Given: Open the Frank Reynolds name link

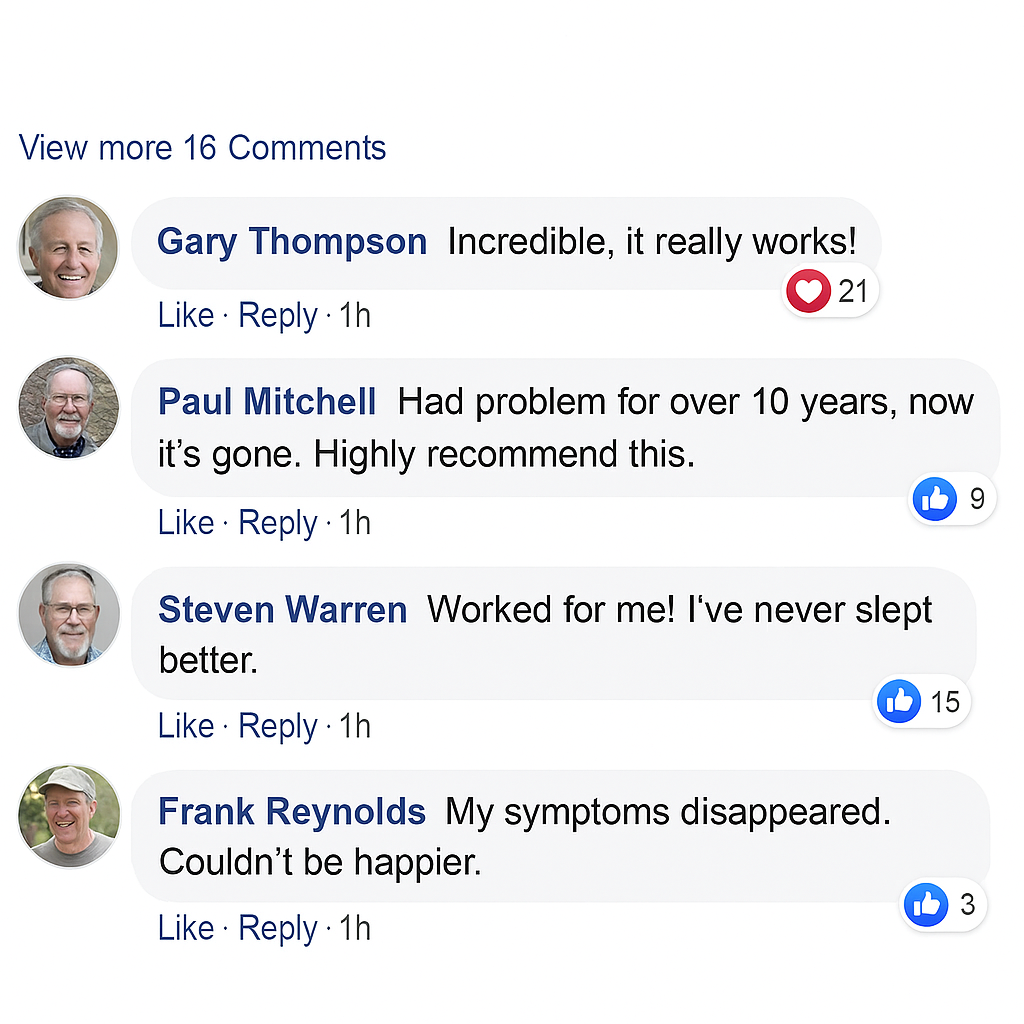Looking at the screenshot, I should point(292,812).
